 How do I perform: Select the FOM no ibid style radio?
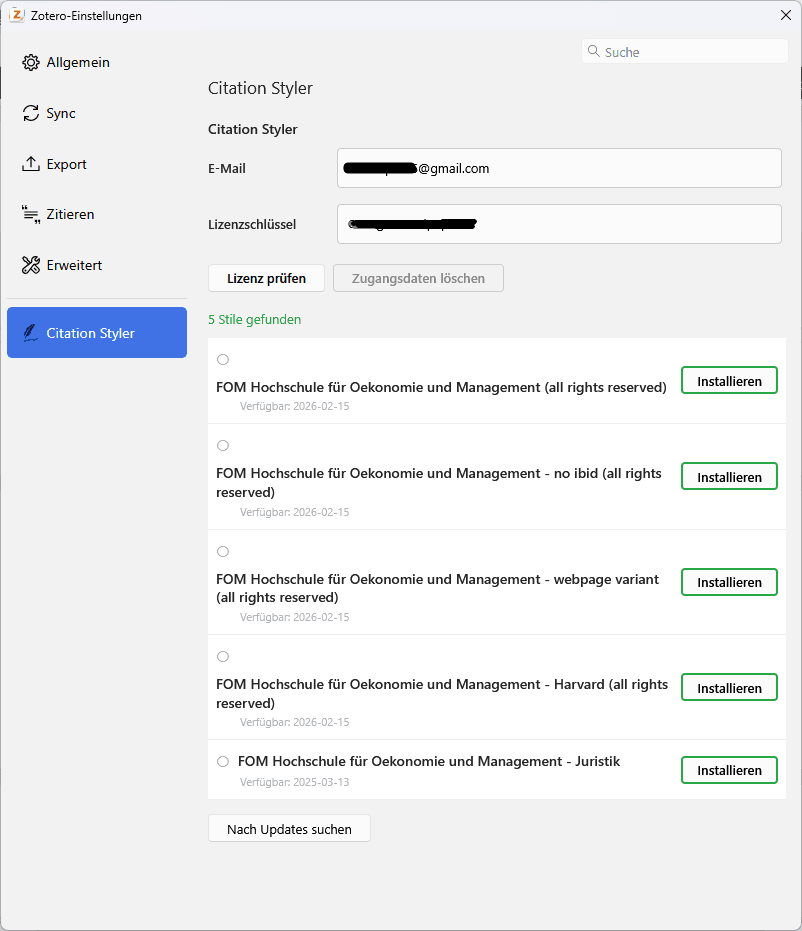[223, 445]
